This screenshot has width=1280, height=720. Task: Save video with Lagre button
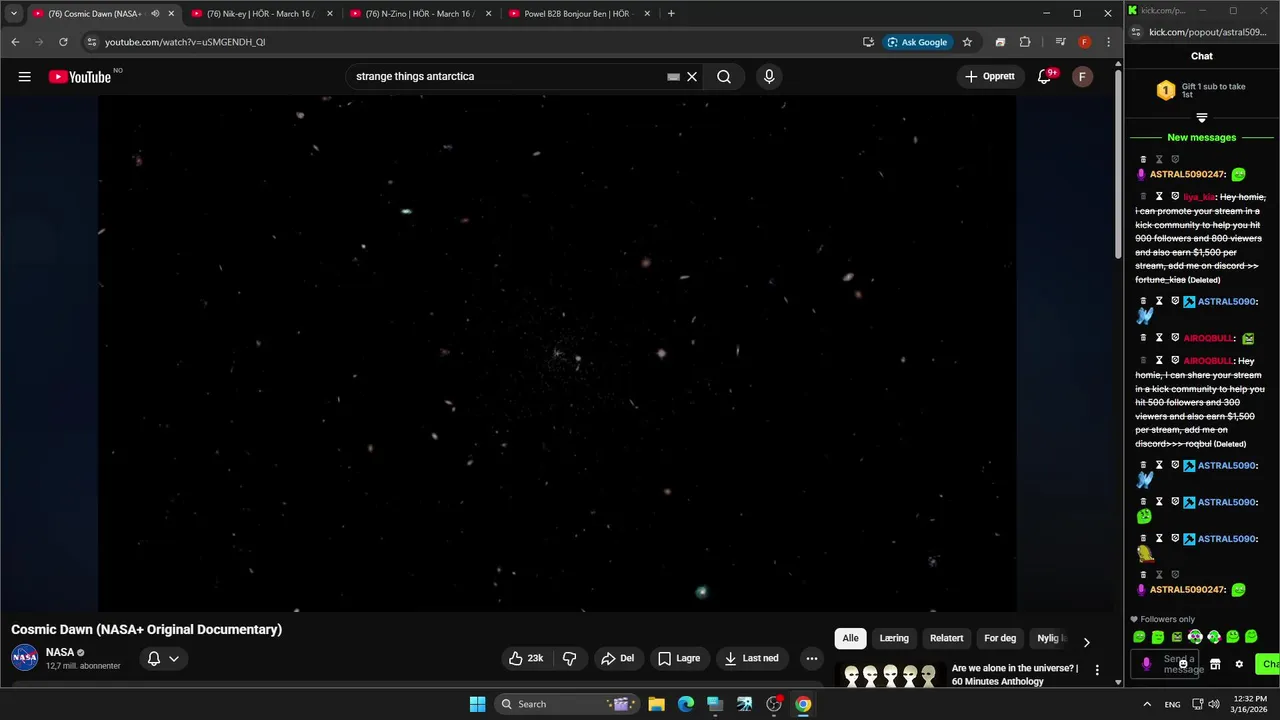coord(679,658)
